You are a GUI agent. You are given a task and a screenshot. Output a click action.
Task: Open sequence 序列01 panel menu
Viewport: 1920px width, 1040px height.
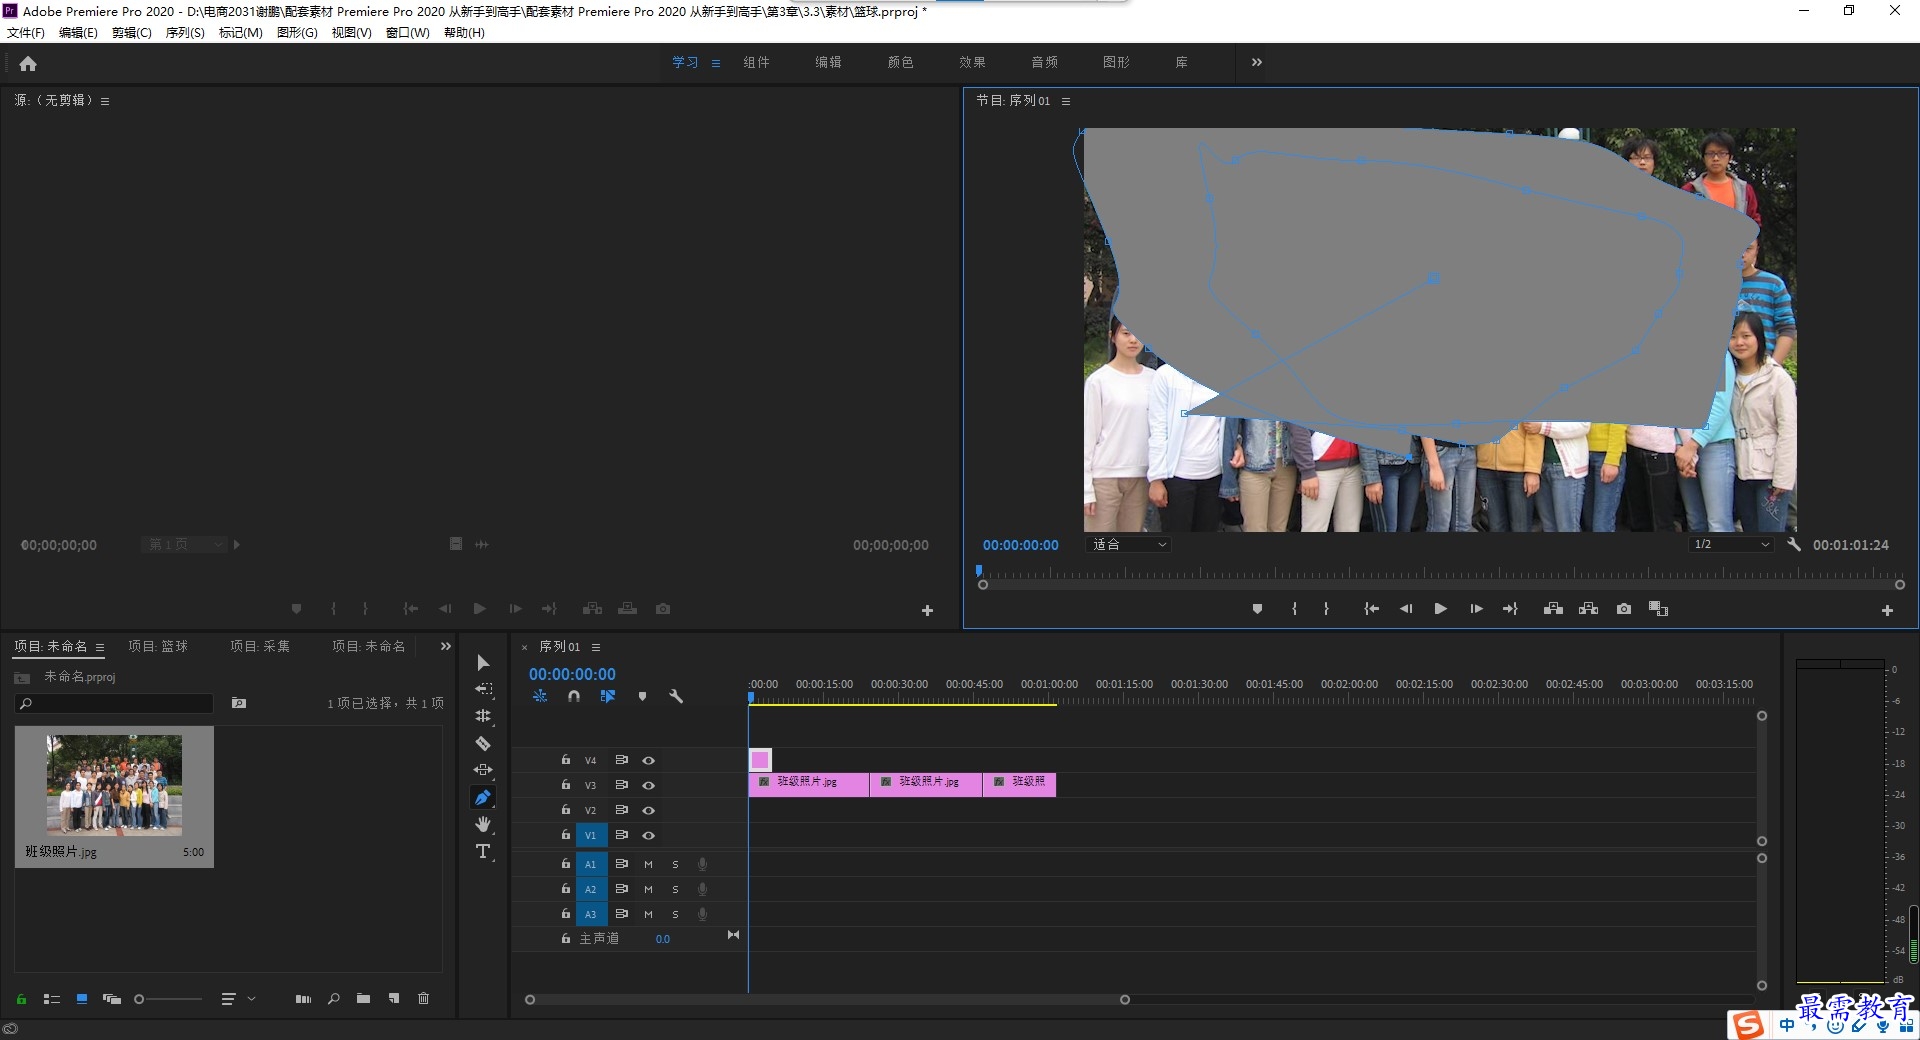click(596, 647)
